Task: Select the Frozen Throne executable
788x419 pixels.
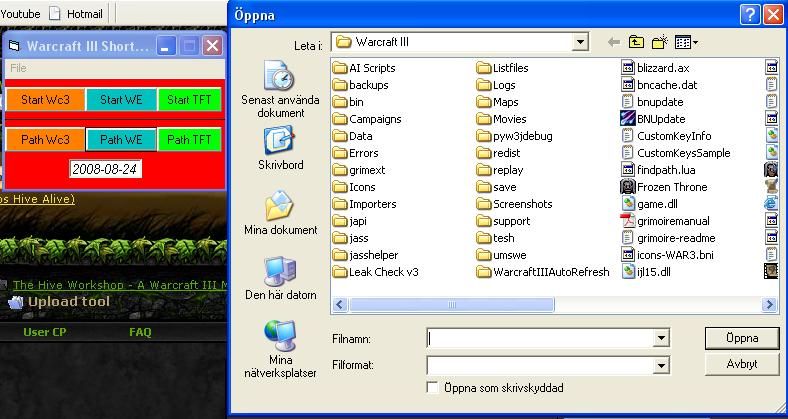Action: [664, 187]
